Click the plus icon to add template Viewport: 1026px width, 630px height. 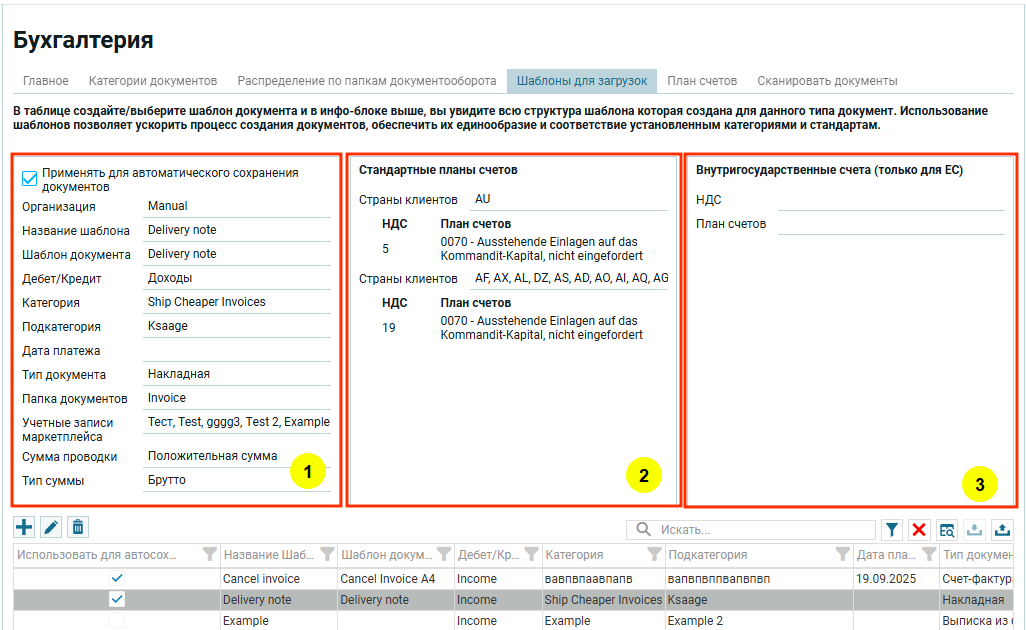pos(24,528)
